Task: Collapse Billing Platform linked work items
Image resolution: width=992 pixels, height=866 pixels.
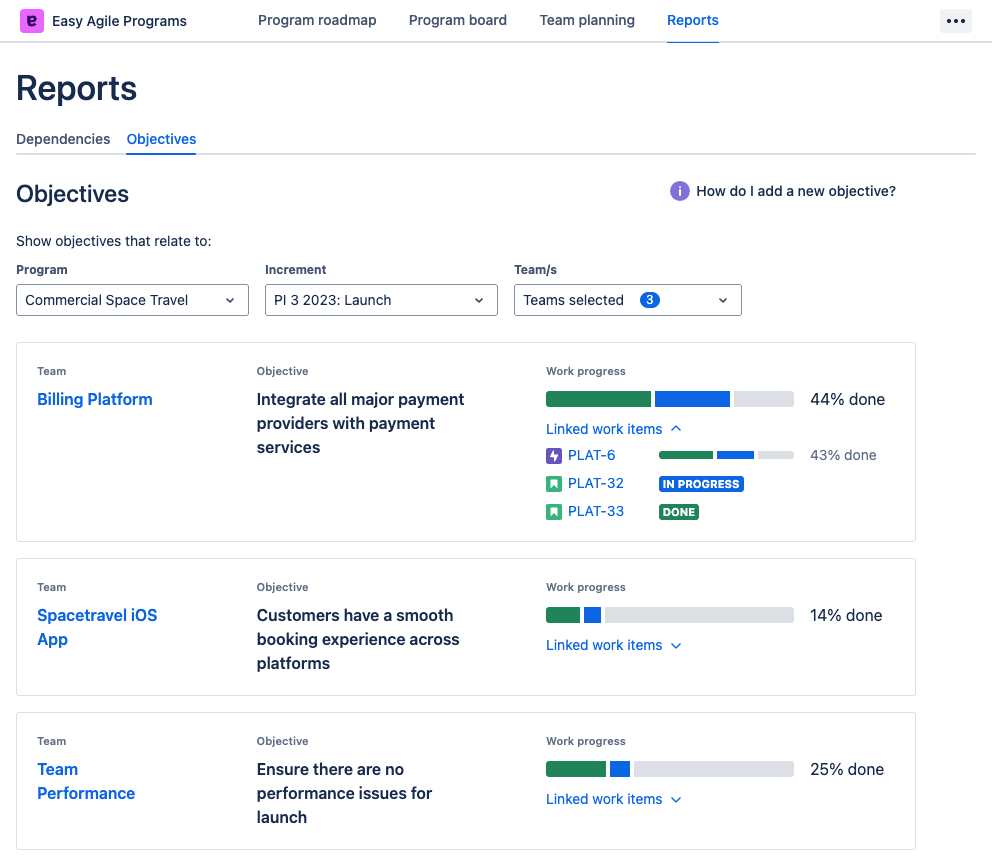Action: click(x=613, y=429)
